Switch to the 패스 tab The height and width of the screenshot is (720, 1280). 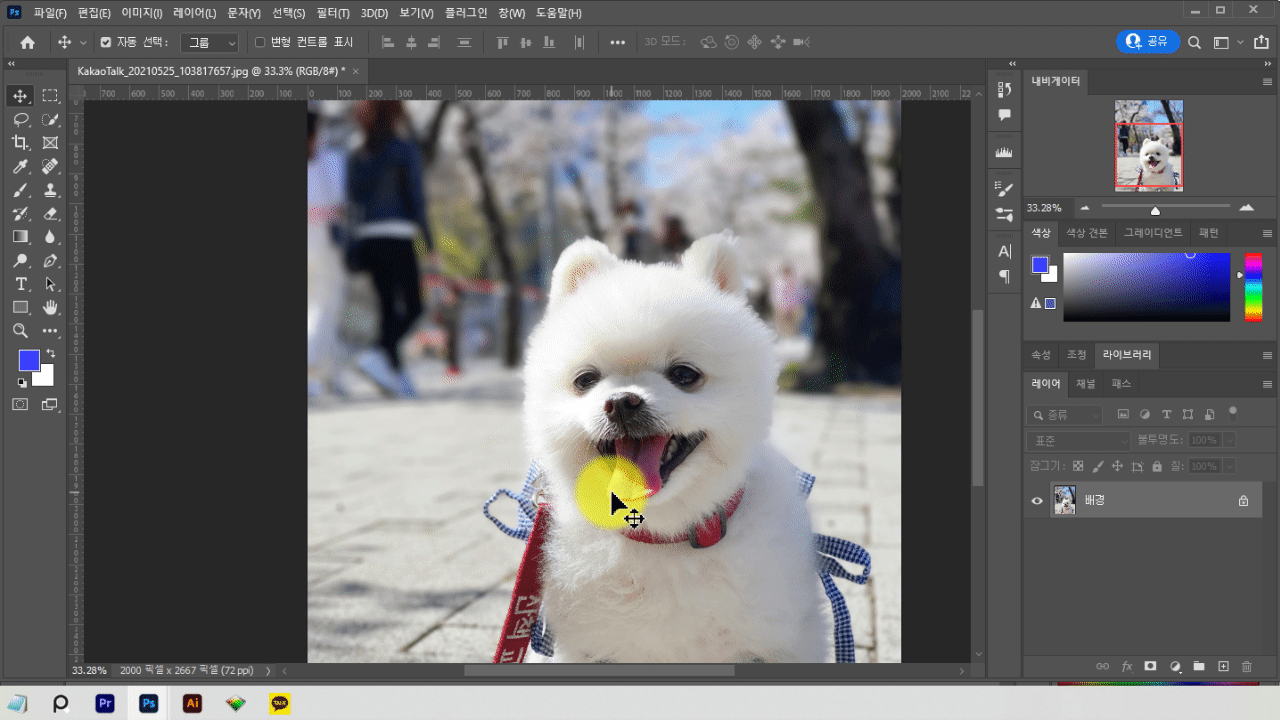click(x=1121, y=384)
